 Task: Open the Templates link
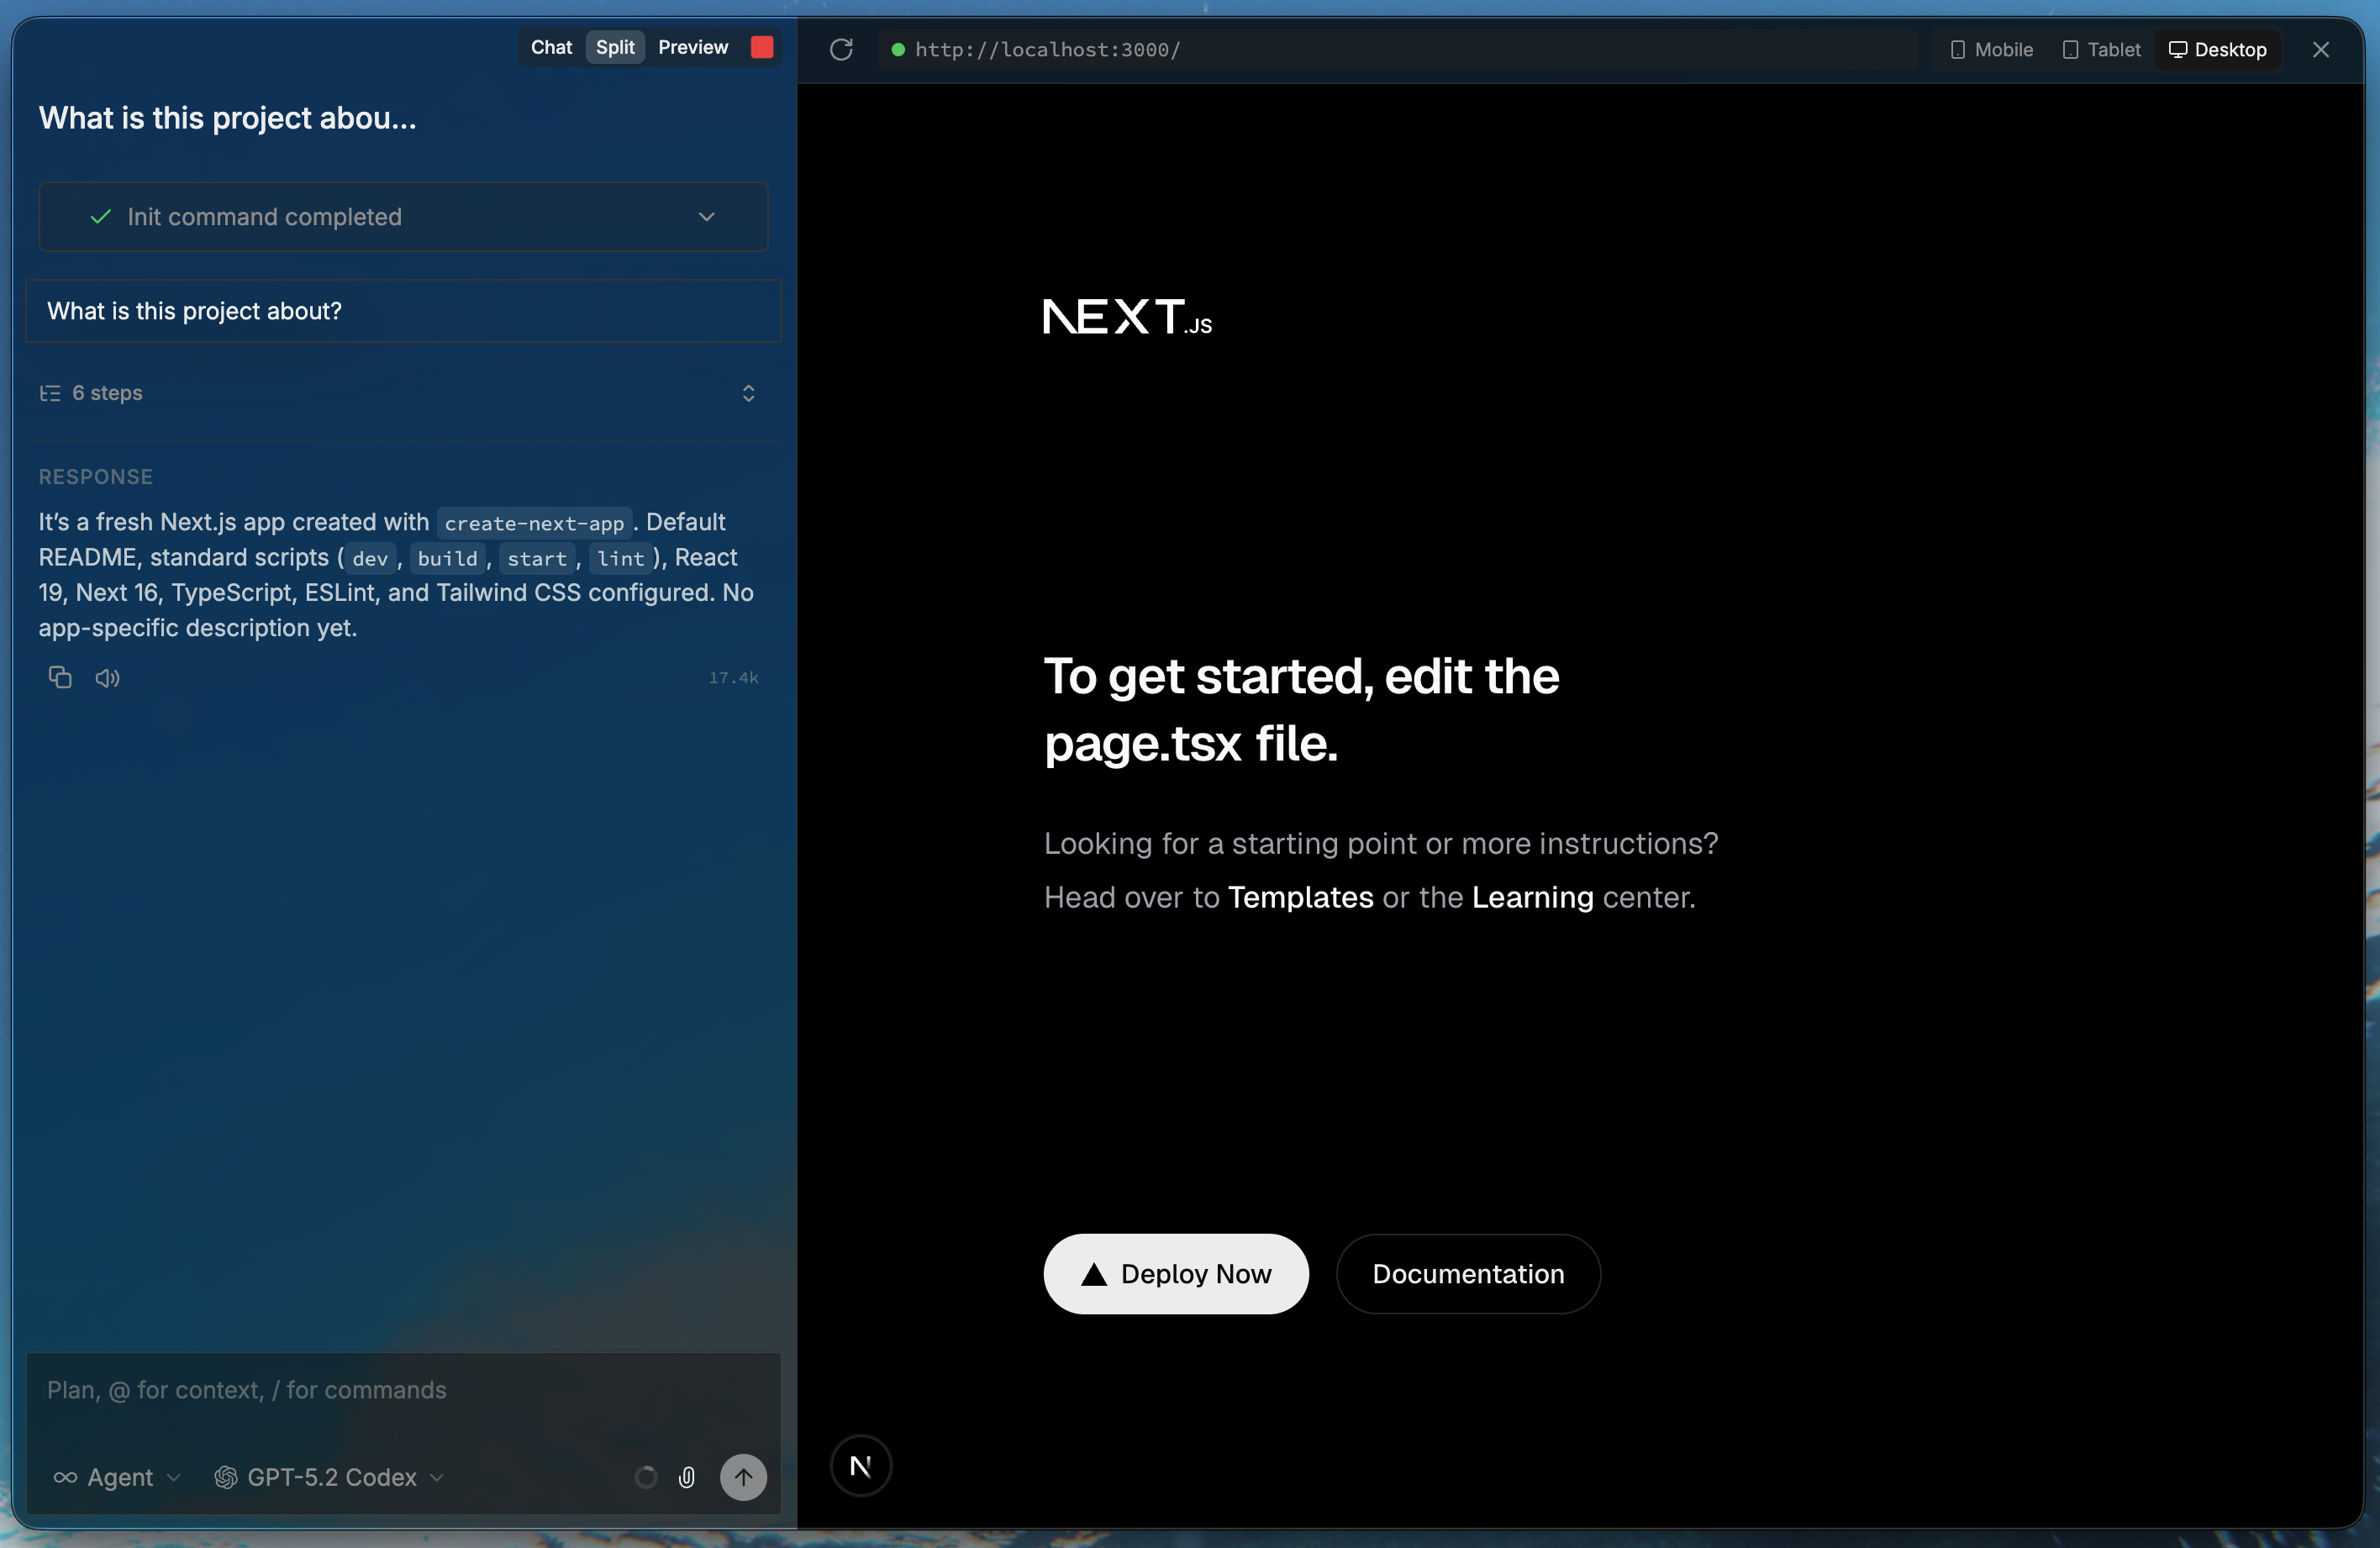[1300, 897]
